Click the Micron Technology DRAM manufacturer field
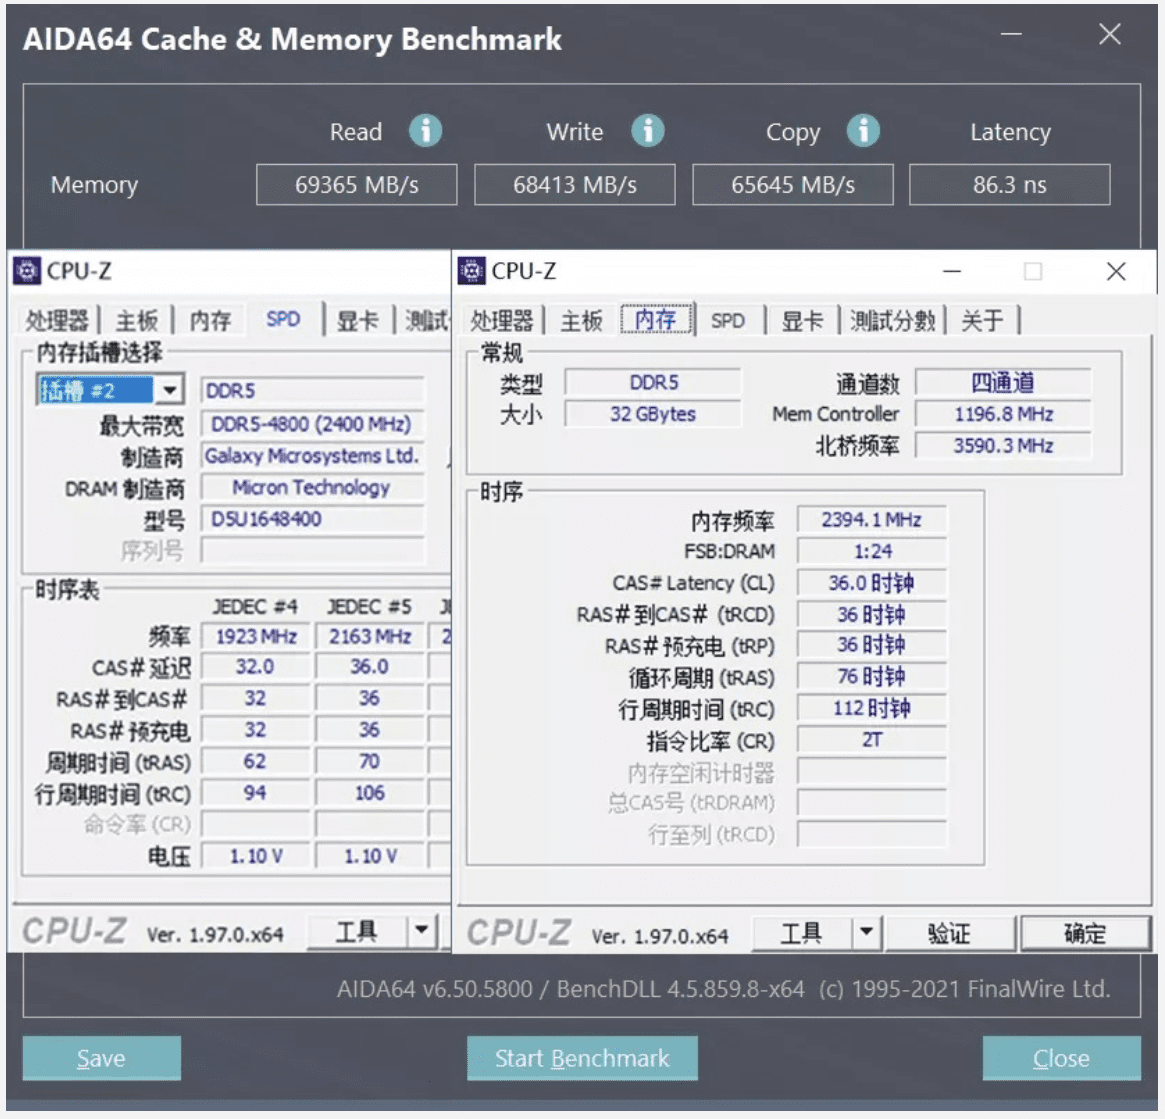Viewport: 1165px width, 1119px height. pos(312,487)
